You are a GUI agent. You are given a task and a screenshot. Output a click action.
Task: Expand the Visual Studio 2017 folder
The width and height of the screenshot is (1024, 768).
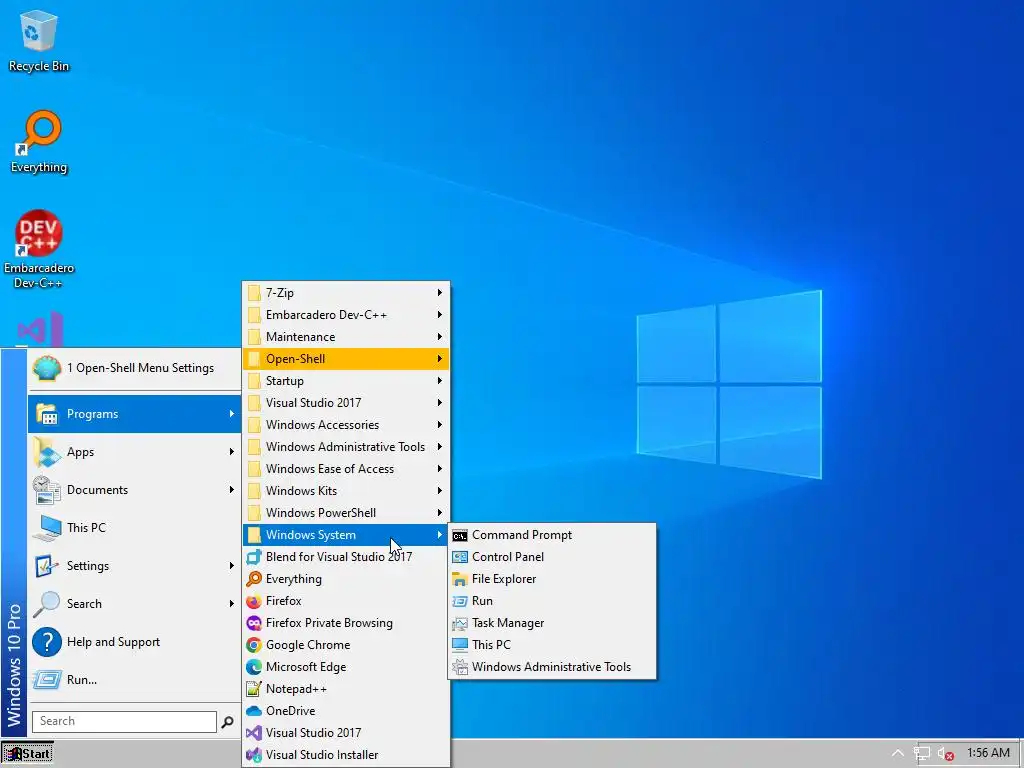[346, 403]
